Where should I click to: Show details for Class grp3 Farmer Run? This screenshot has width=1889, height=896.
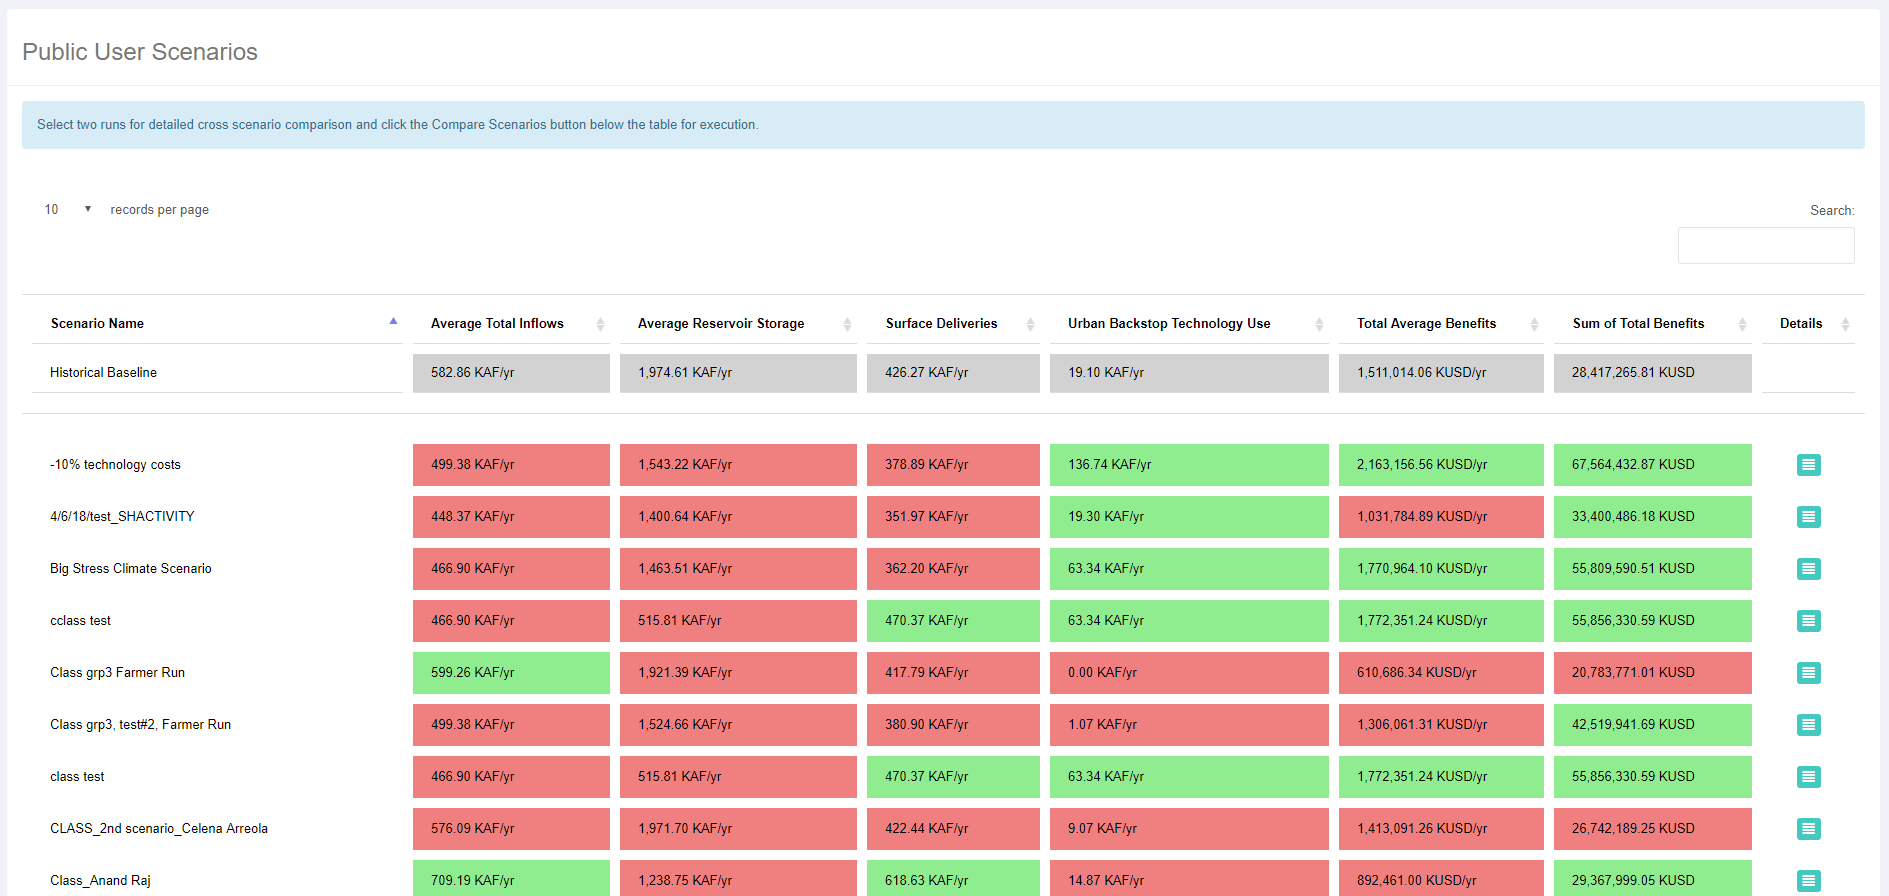click(x=1808, y=673)
